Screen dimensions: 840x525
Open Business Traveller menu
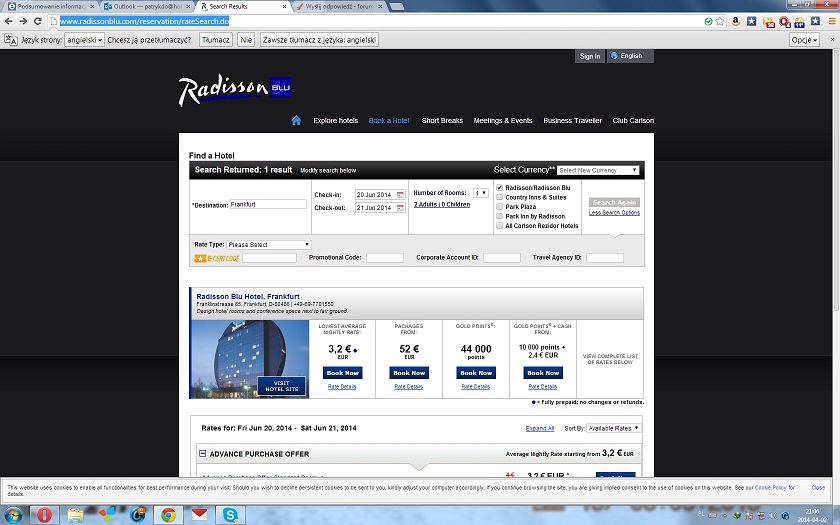(x=572, y=121)
